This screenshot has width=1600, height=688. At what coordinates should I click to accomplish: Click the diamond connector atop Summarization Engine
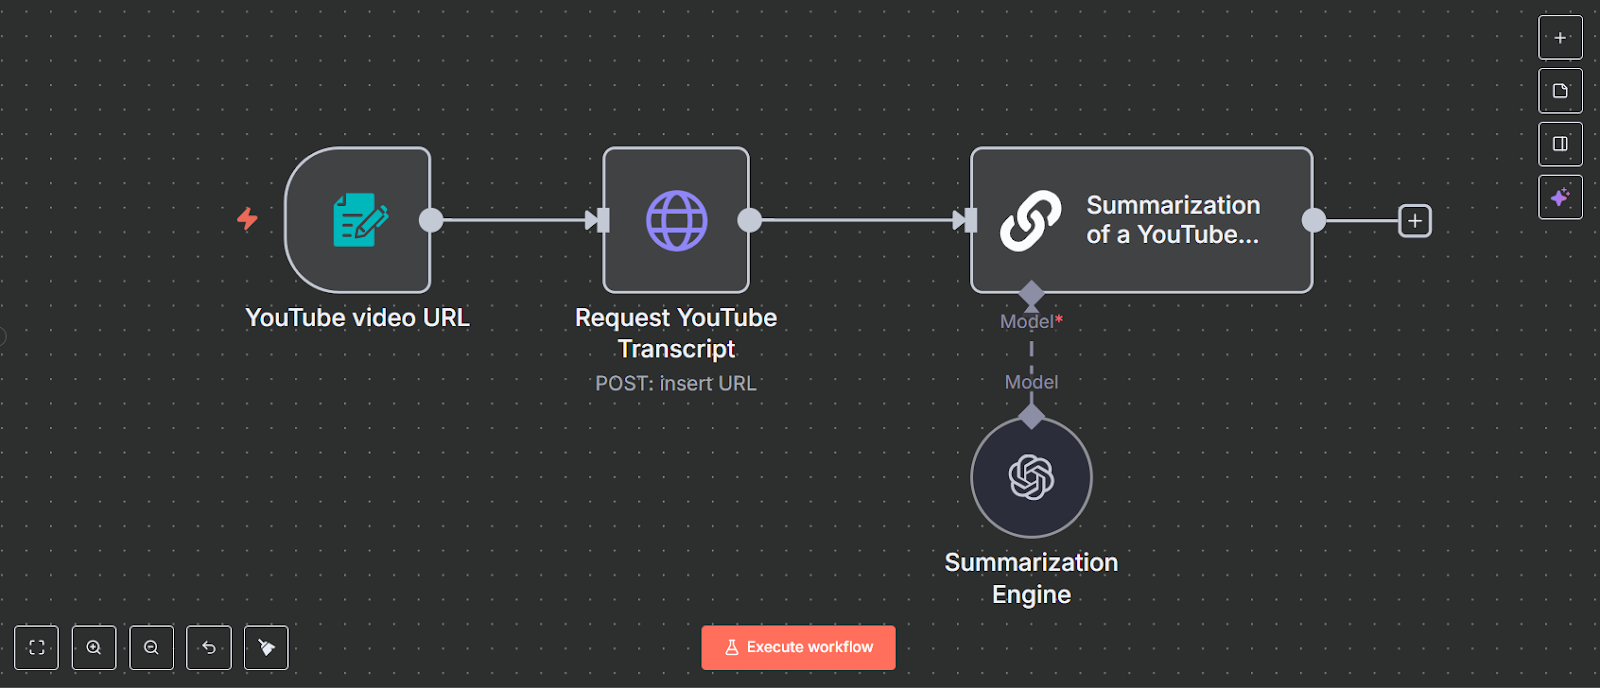click(1031, 416)
